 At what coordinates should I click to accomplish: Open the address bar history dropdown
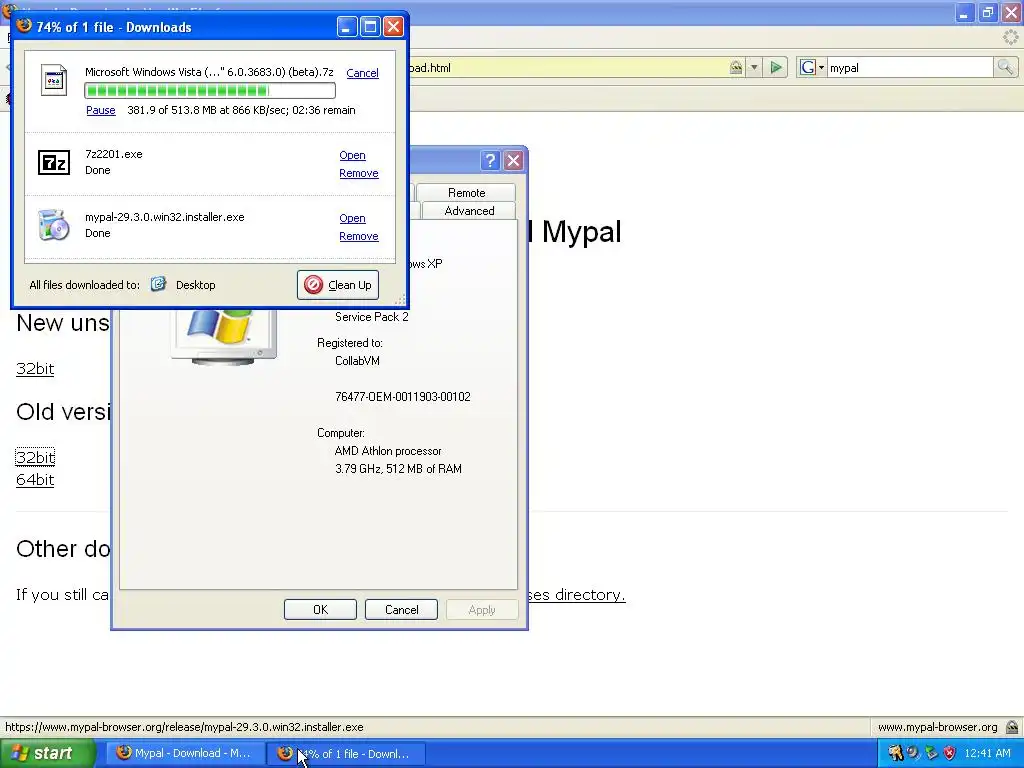(754, 67)
